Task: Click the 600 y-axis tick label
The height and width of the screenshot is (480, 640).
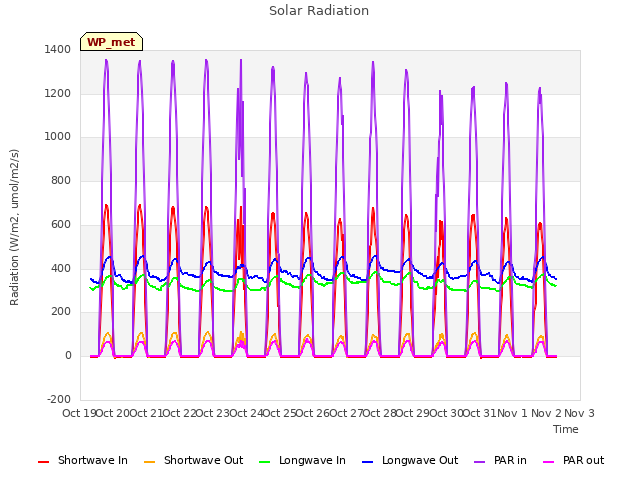Action: (61, 224)
